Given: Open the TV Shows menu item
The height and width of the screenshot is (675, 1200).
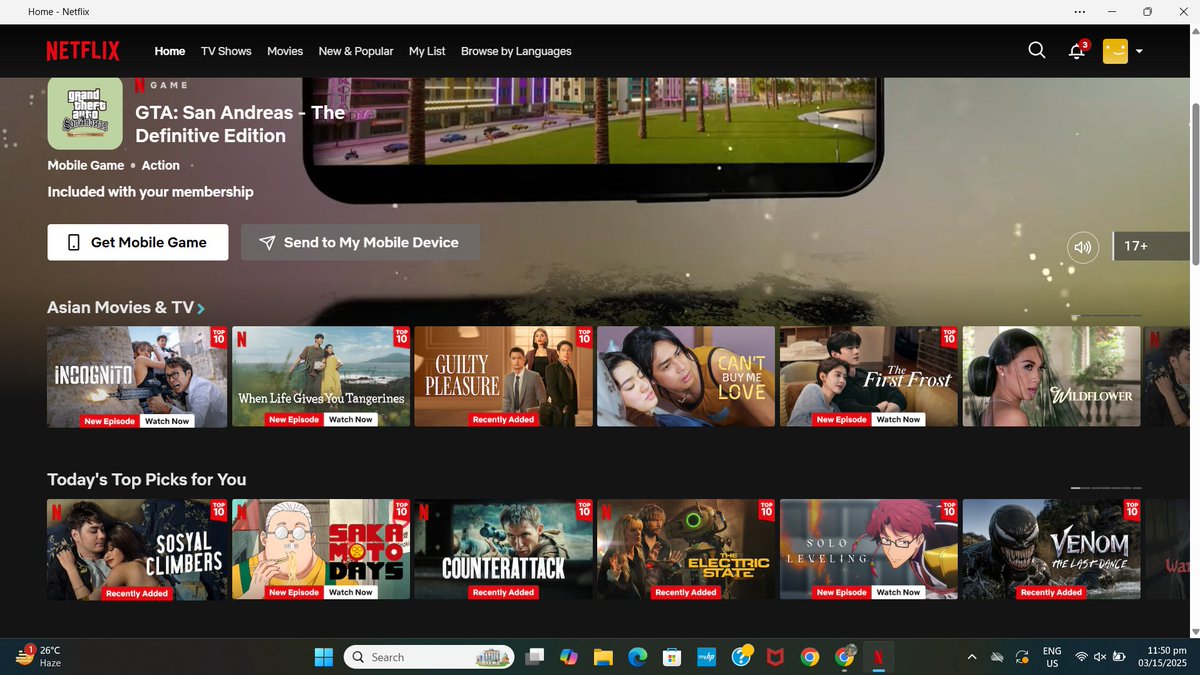Looking at the screenshot, I should [226, 51].
